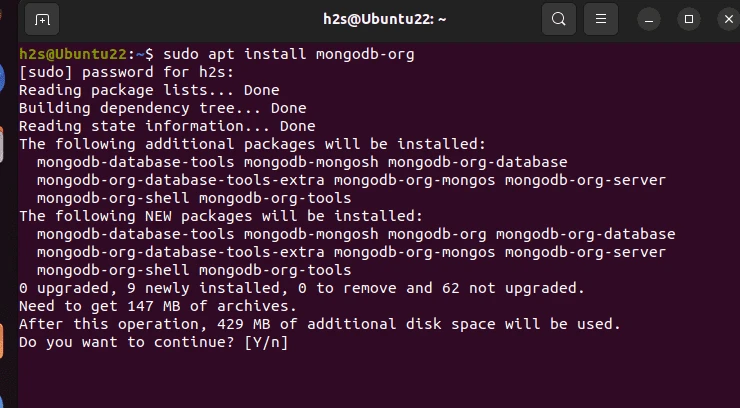Click the Reading package lists line
Viewport: 740px width, 408px height.
tap(149, 90)
